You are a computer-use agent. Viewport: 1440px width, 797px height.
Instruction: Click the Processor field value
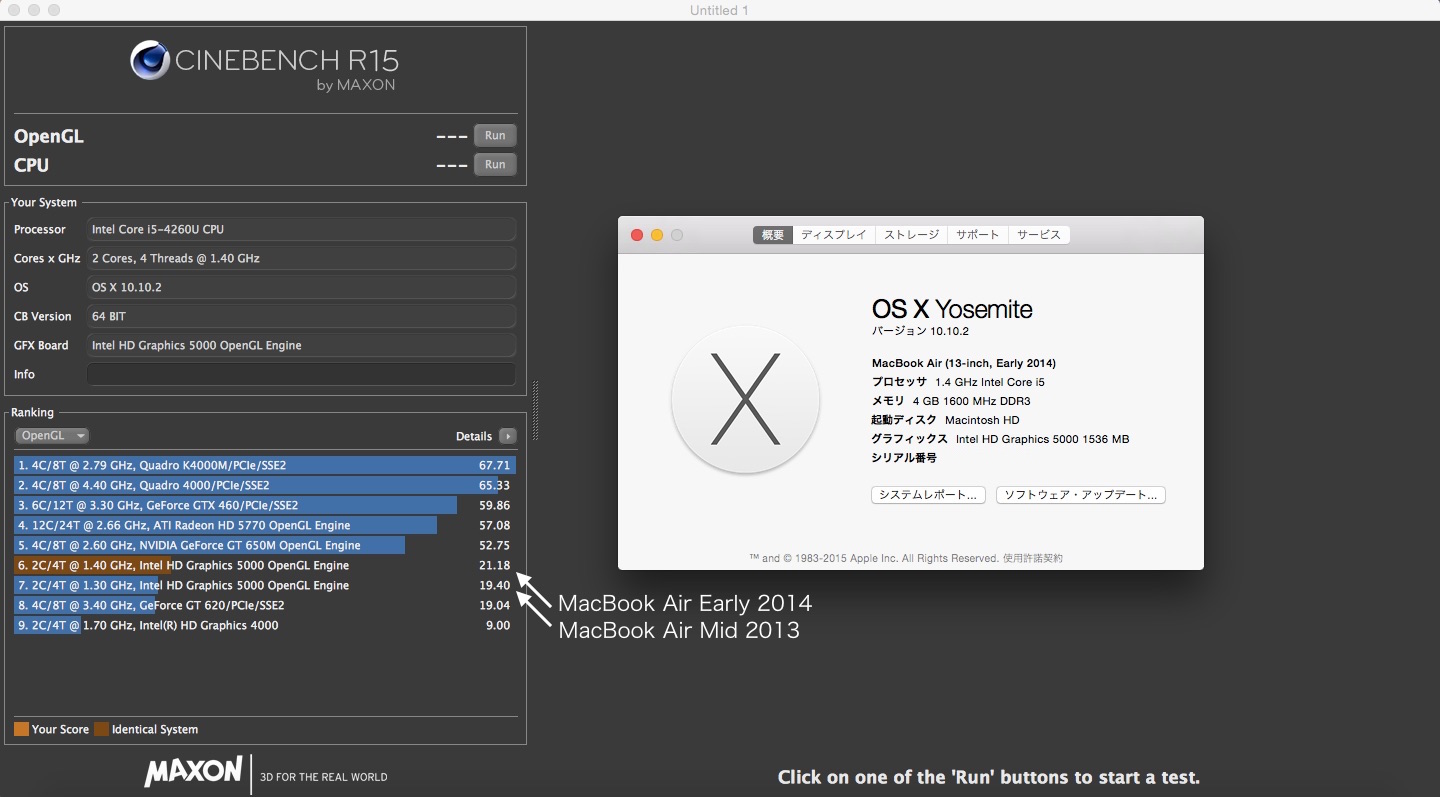301,229
